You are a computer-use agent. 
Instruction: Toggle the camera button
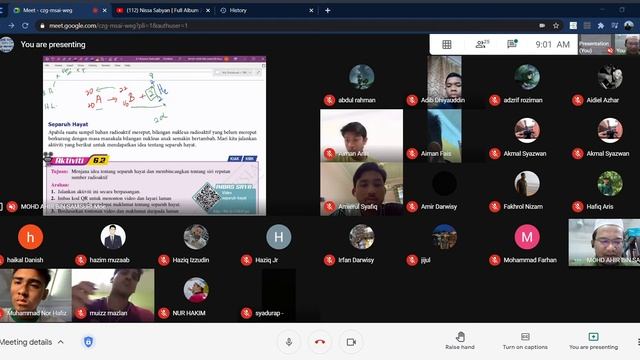(x=351, y=342)
